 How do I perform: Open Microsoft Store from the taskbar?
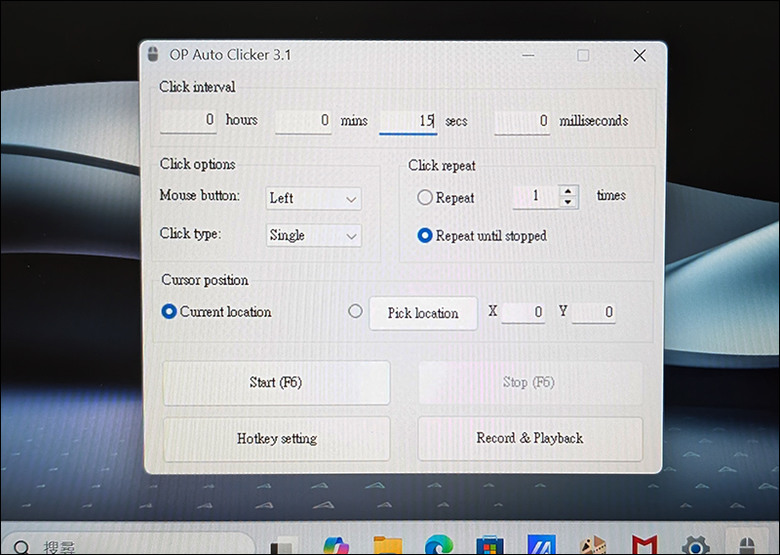pyautogui.click(x=490, y=546)
